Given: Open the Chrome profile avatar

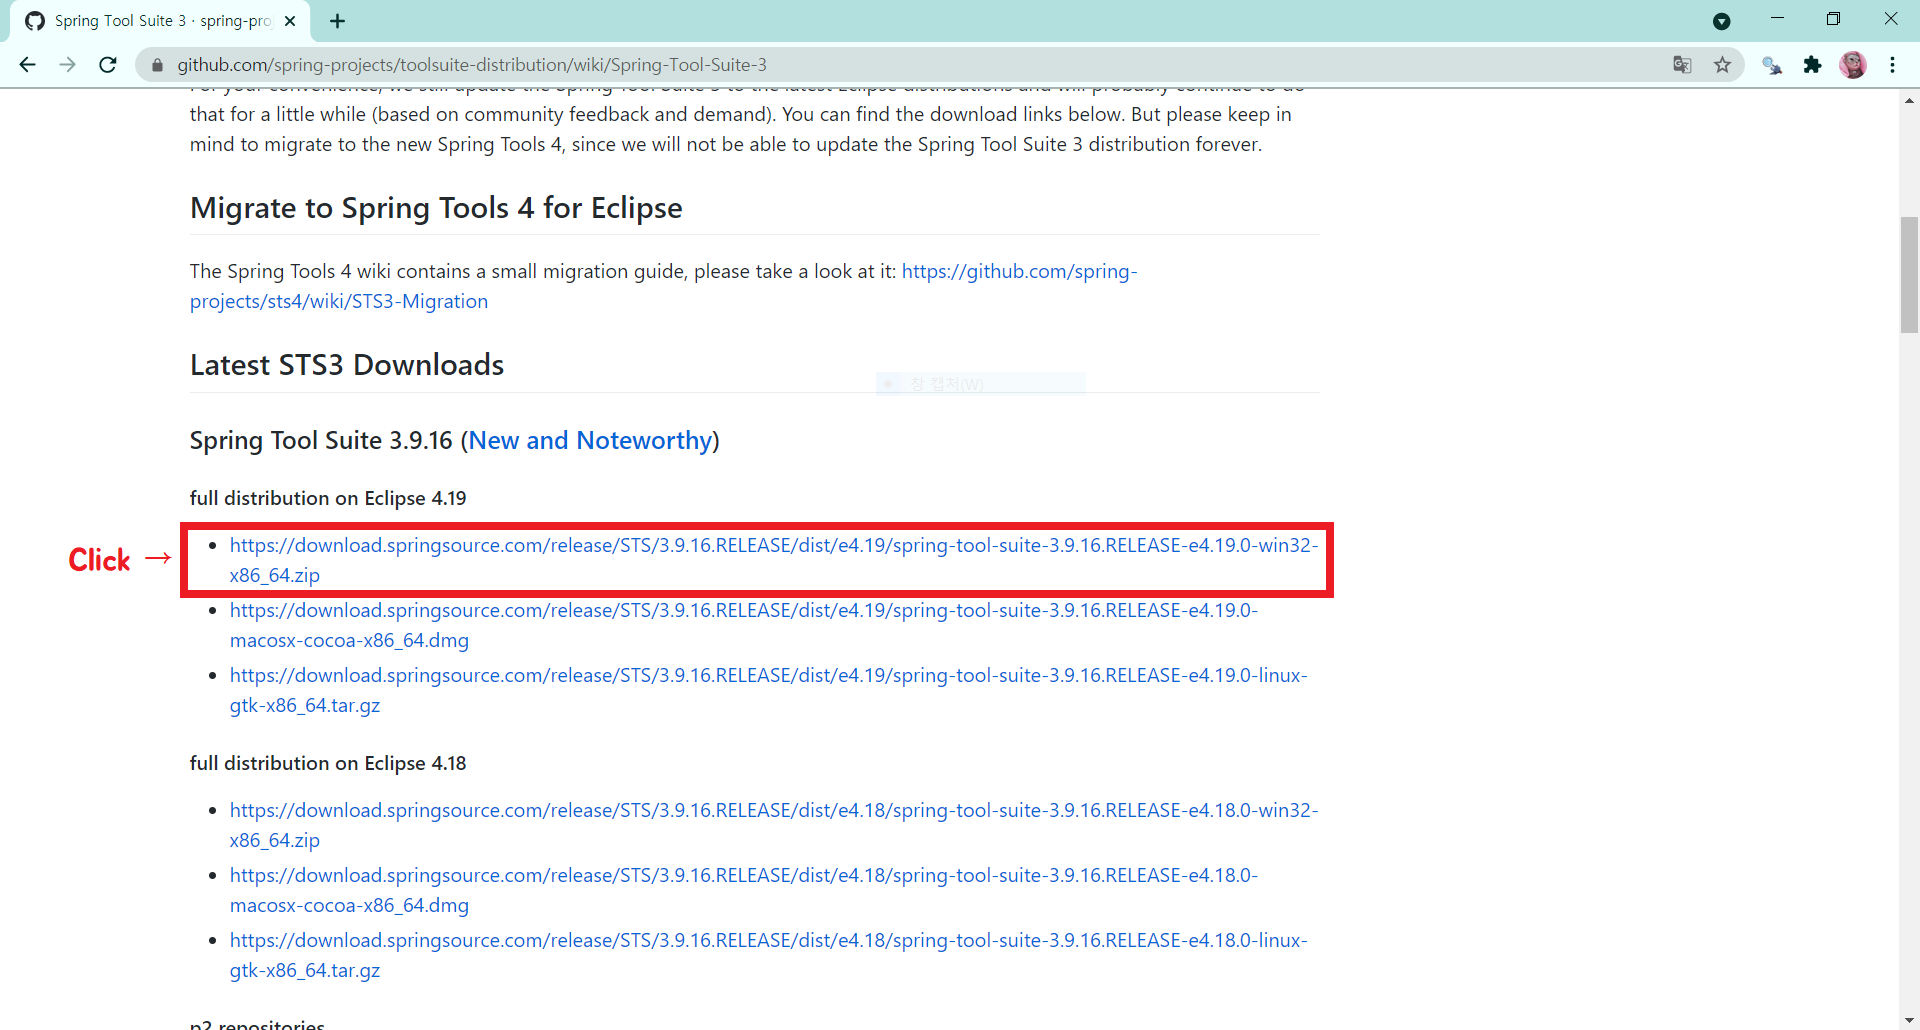Looking at the screenshot, I should click(x=1853, y=65).
